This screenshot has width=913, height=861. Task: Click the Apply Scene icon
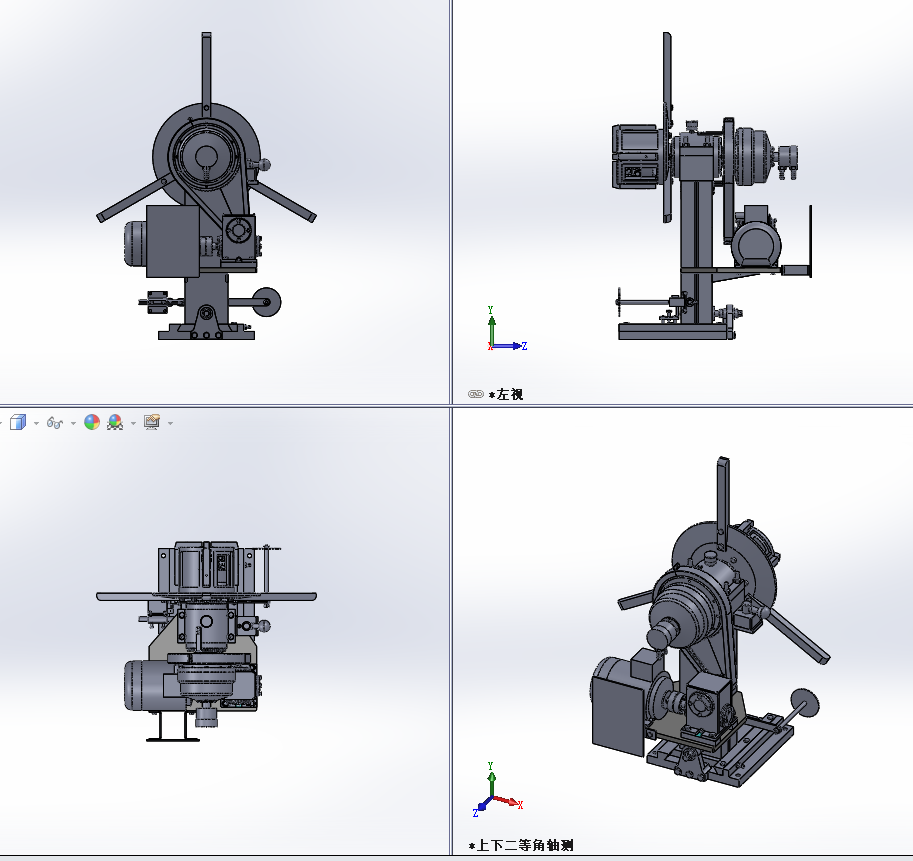(x=115, y=422)
